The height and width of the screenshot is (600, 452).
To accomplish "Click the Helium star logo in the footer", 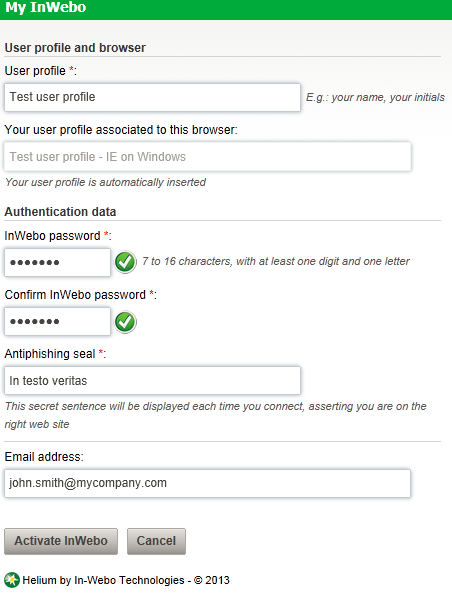I will tap(12, 580).
